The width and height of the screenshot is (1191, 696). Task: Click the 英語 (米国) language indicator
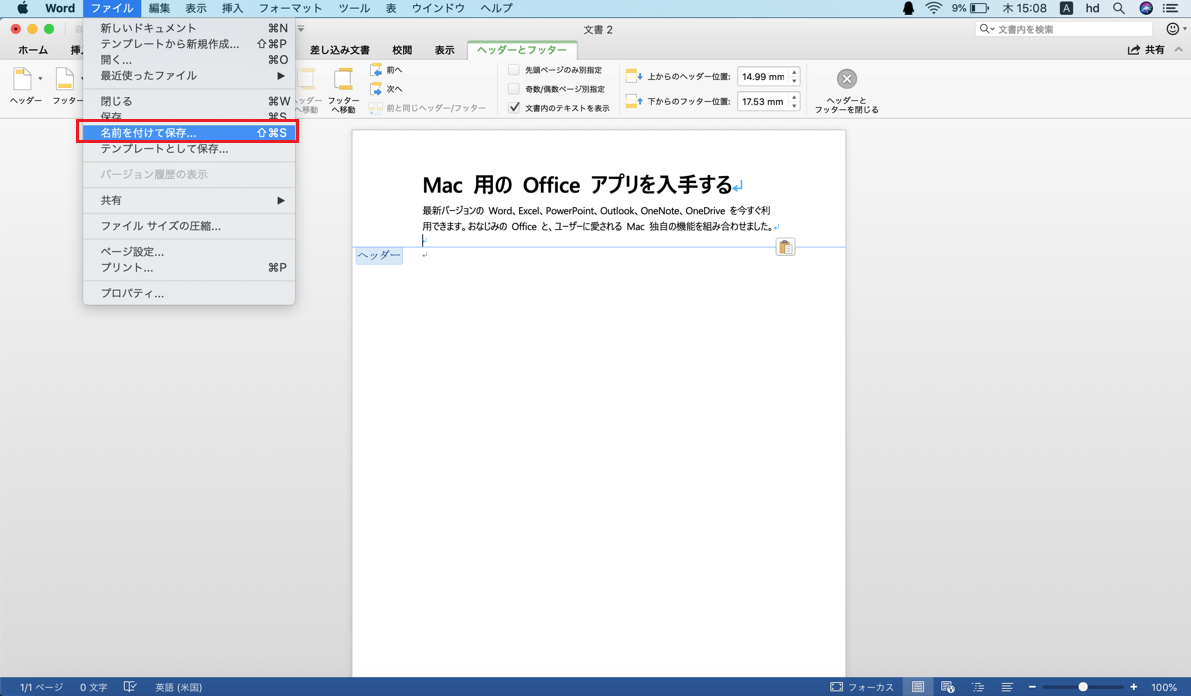pyautogui.click(x=178, y=687)
